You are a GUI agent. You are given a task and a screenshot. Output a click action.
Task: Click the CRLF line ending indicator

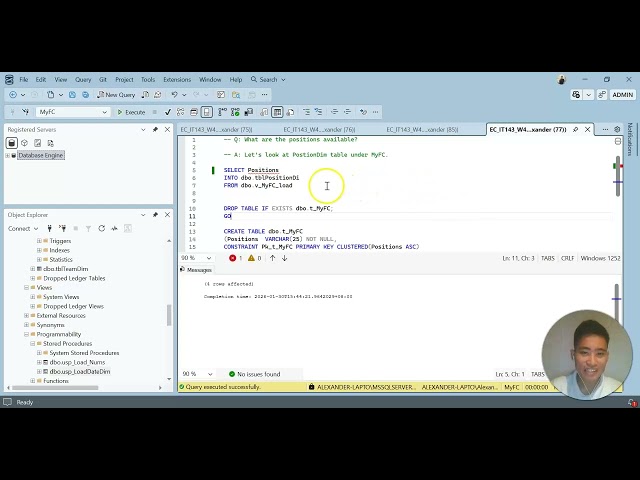click(x=567, y=258)
